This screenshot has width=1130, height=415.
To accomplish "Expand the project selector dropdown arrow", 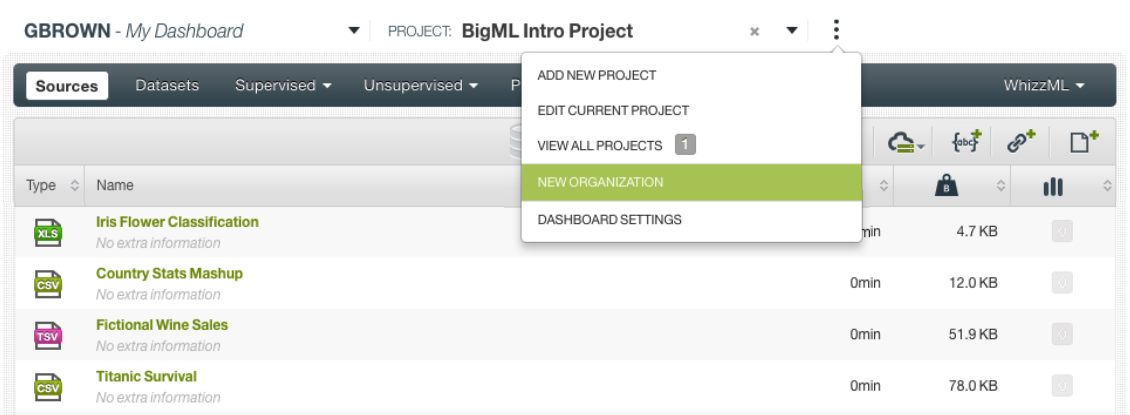I will (x=792, y=30).
